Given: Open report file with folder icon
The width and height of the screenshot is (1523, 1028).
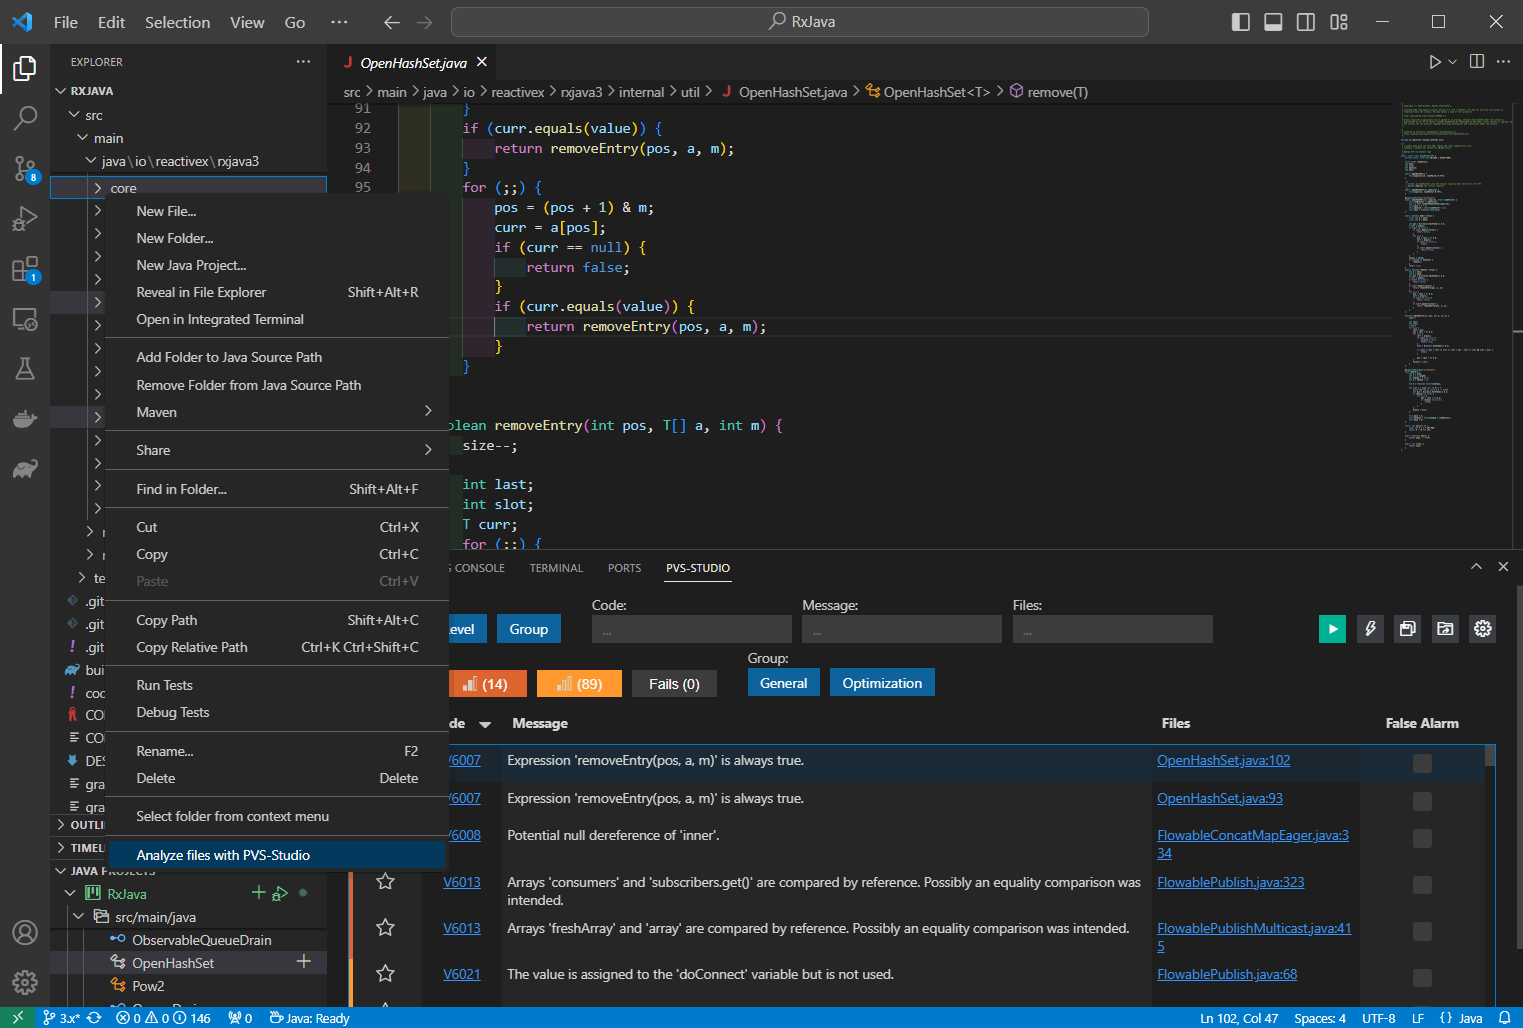Looking at the screenshot, I should [1445, 628].
